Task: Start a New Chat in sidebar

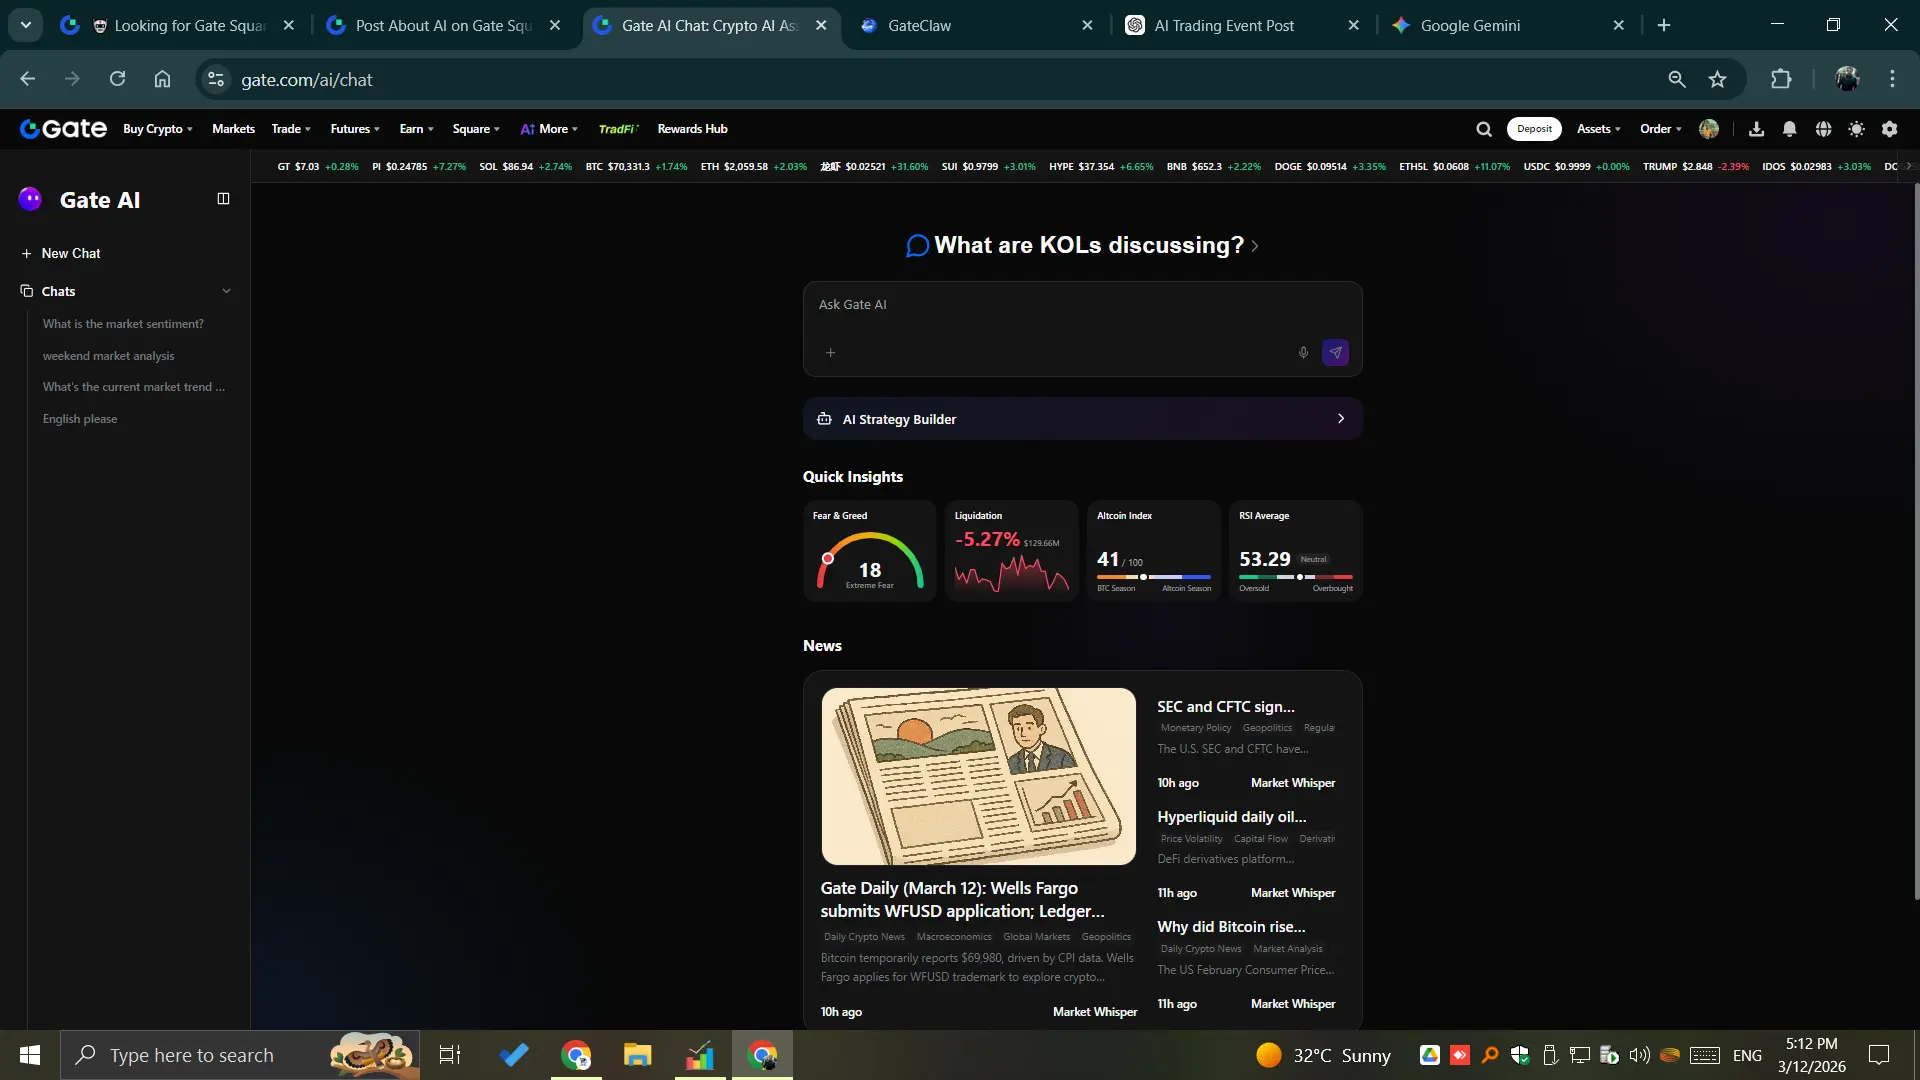Action: tap(70, 254)
